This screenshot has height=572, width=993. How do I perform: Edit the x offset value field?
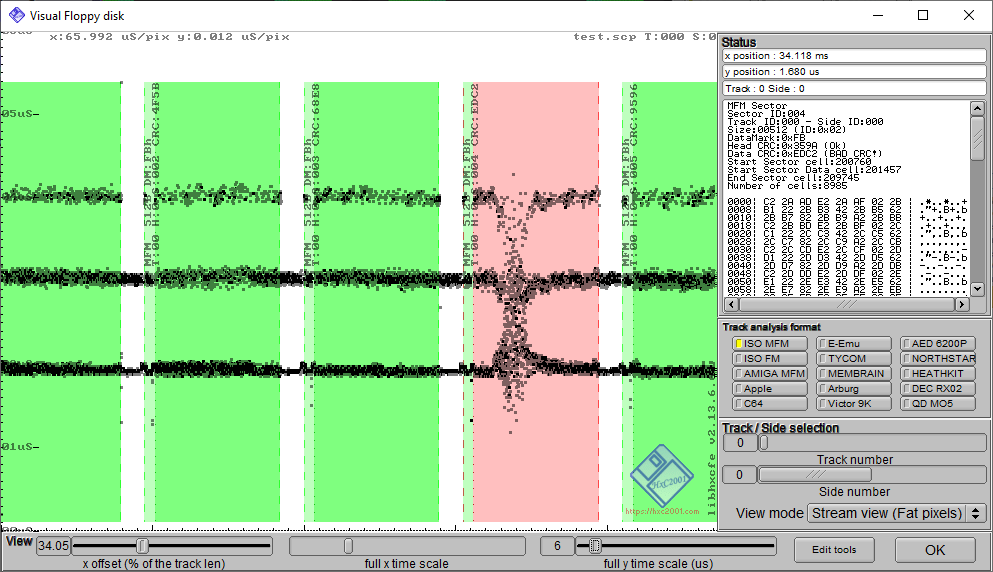(x=53, y=545)
